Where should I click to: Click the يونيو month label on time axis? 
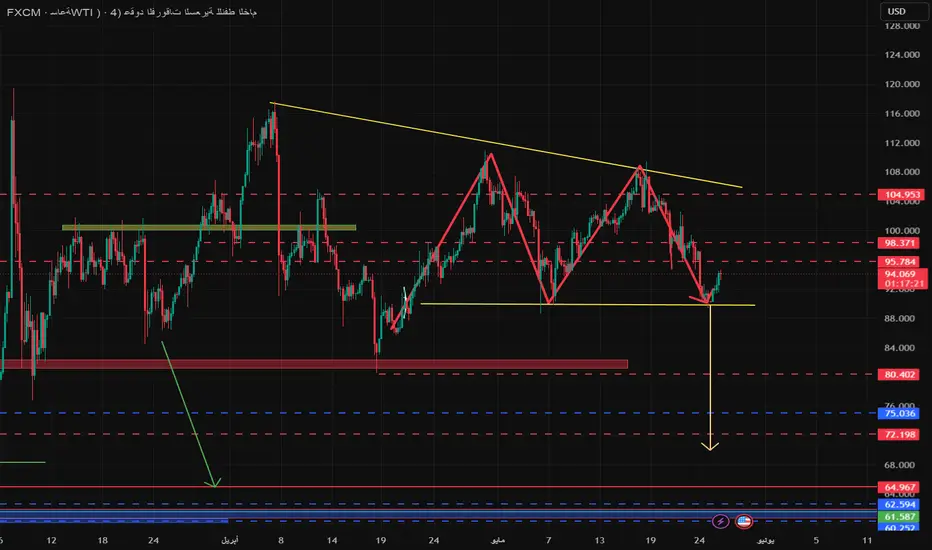(x=766, y=540)
